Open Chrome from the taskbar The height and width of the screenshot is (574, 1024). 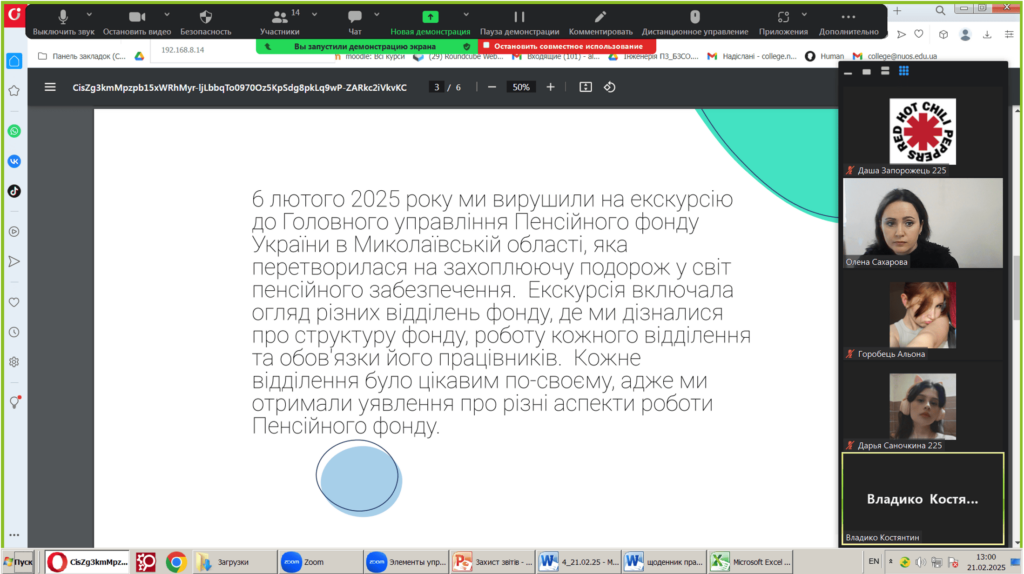[x=176, y=562]
